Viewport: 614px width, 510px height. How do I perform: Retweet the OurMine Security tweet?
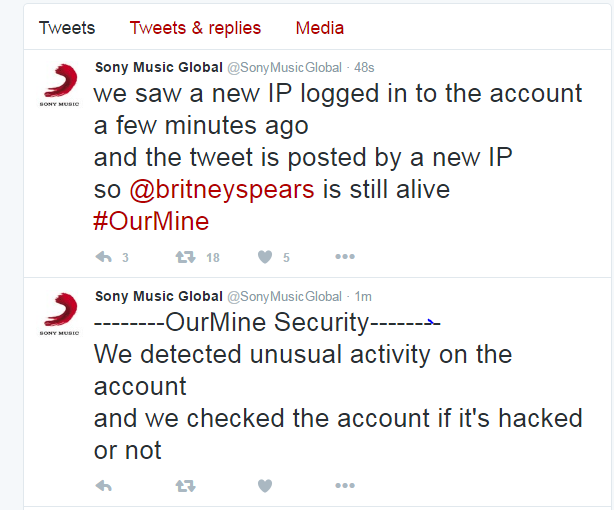[185, 485]
